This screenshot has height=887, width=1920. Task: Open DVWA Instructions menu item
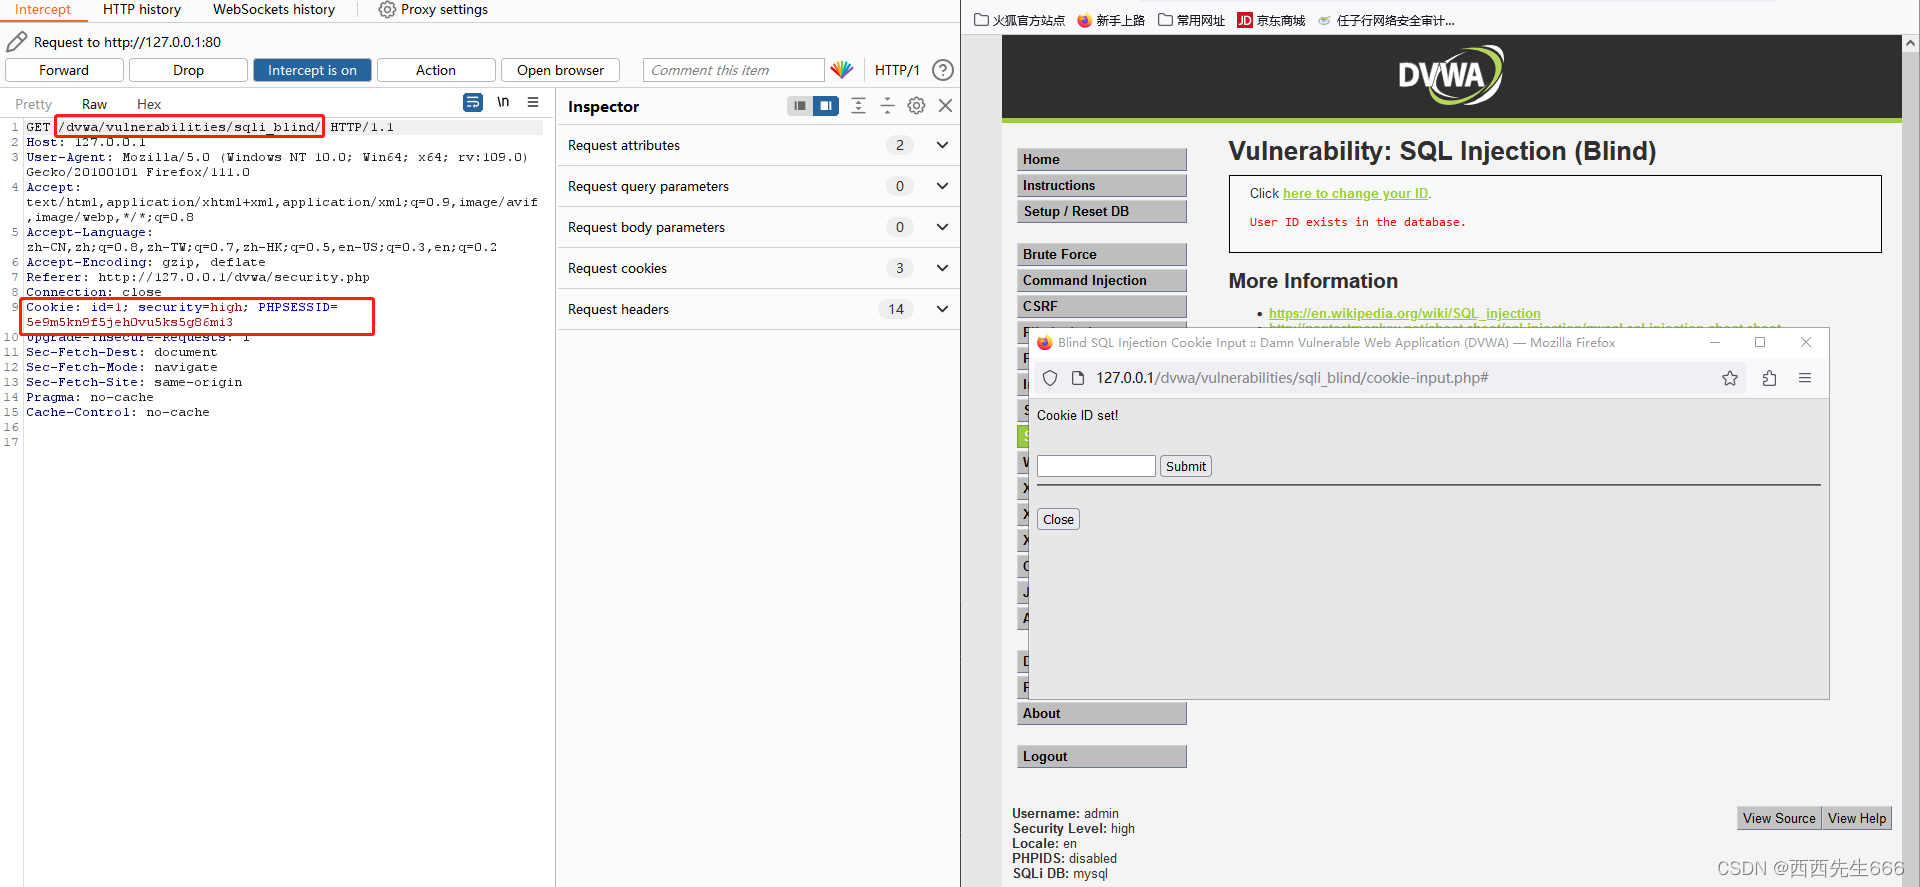tap(1102, 185)
